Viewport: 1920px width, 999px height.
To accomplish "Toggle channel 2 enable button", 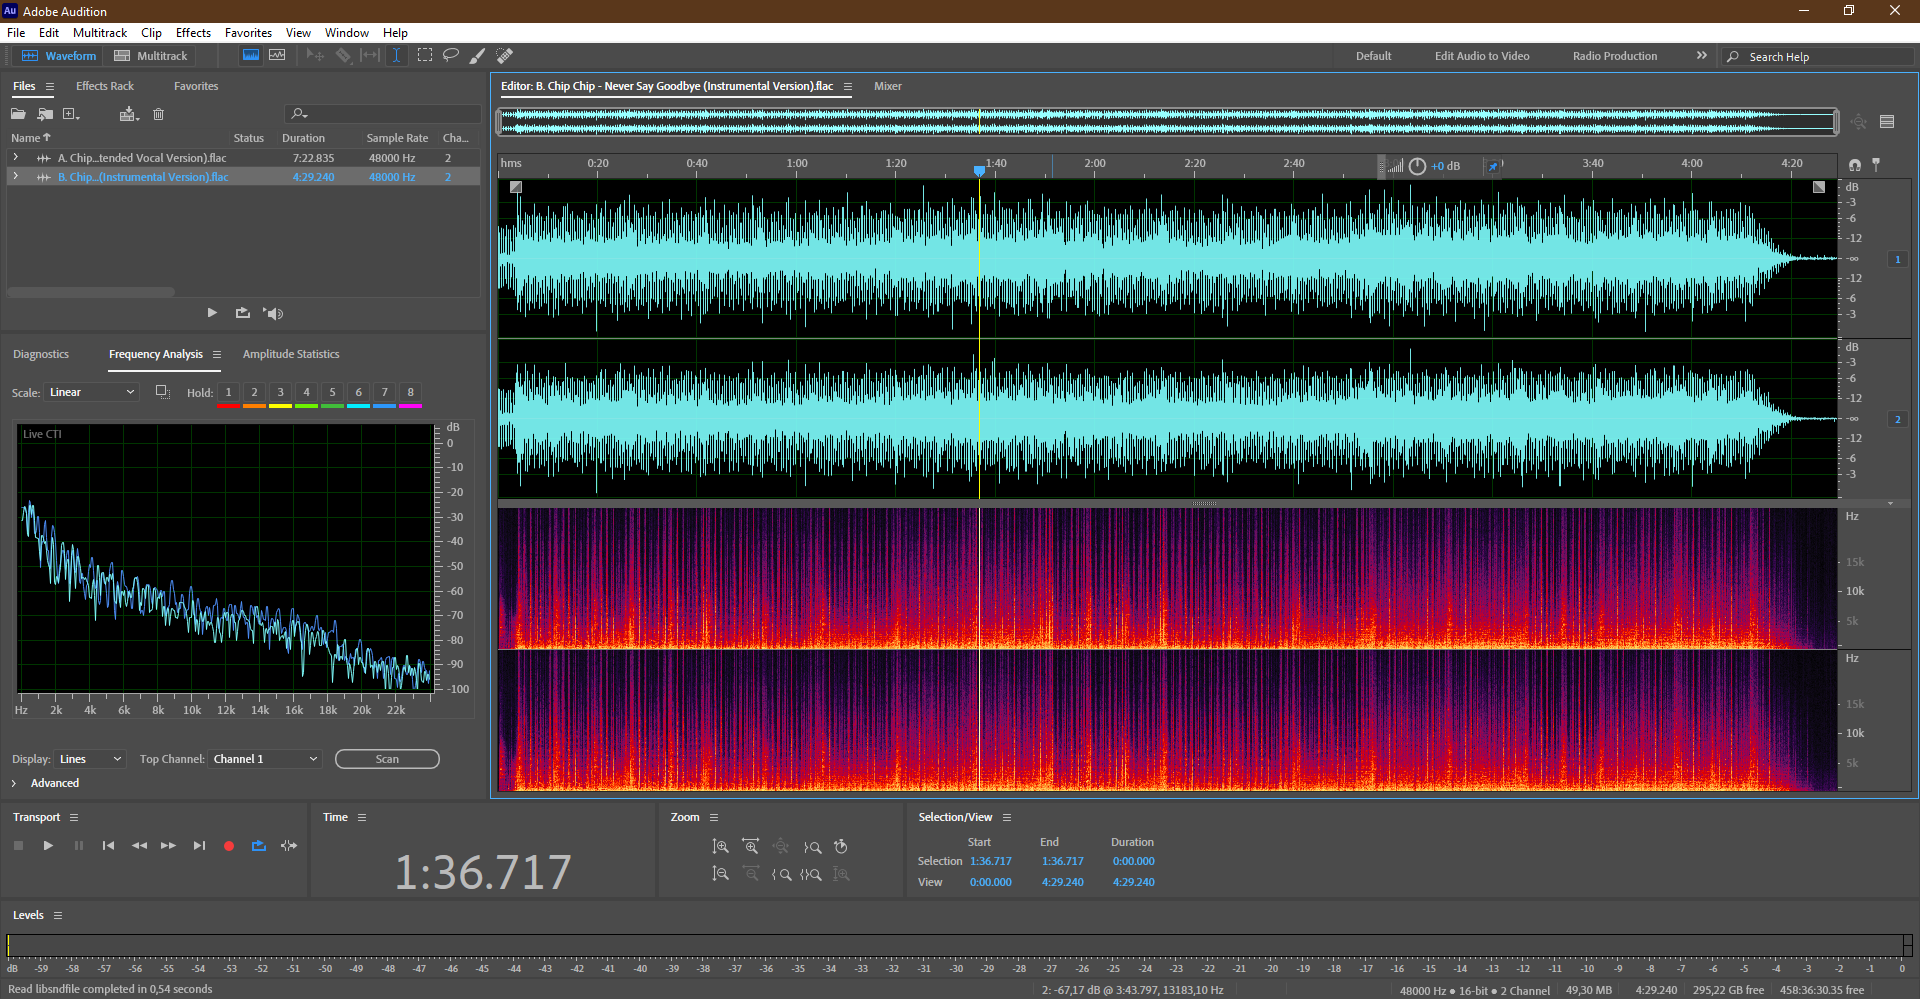I will tap(1897, 419).
